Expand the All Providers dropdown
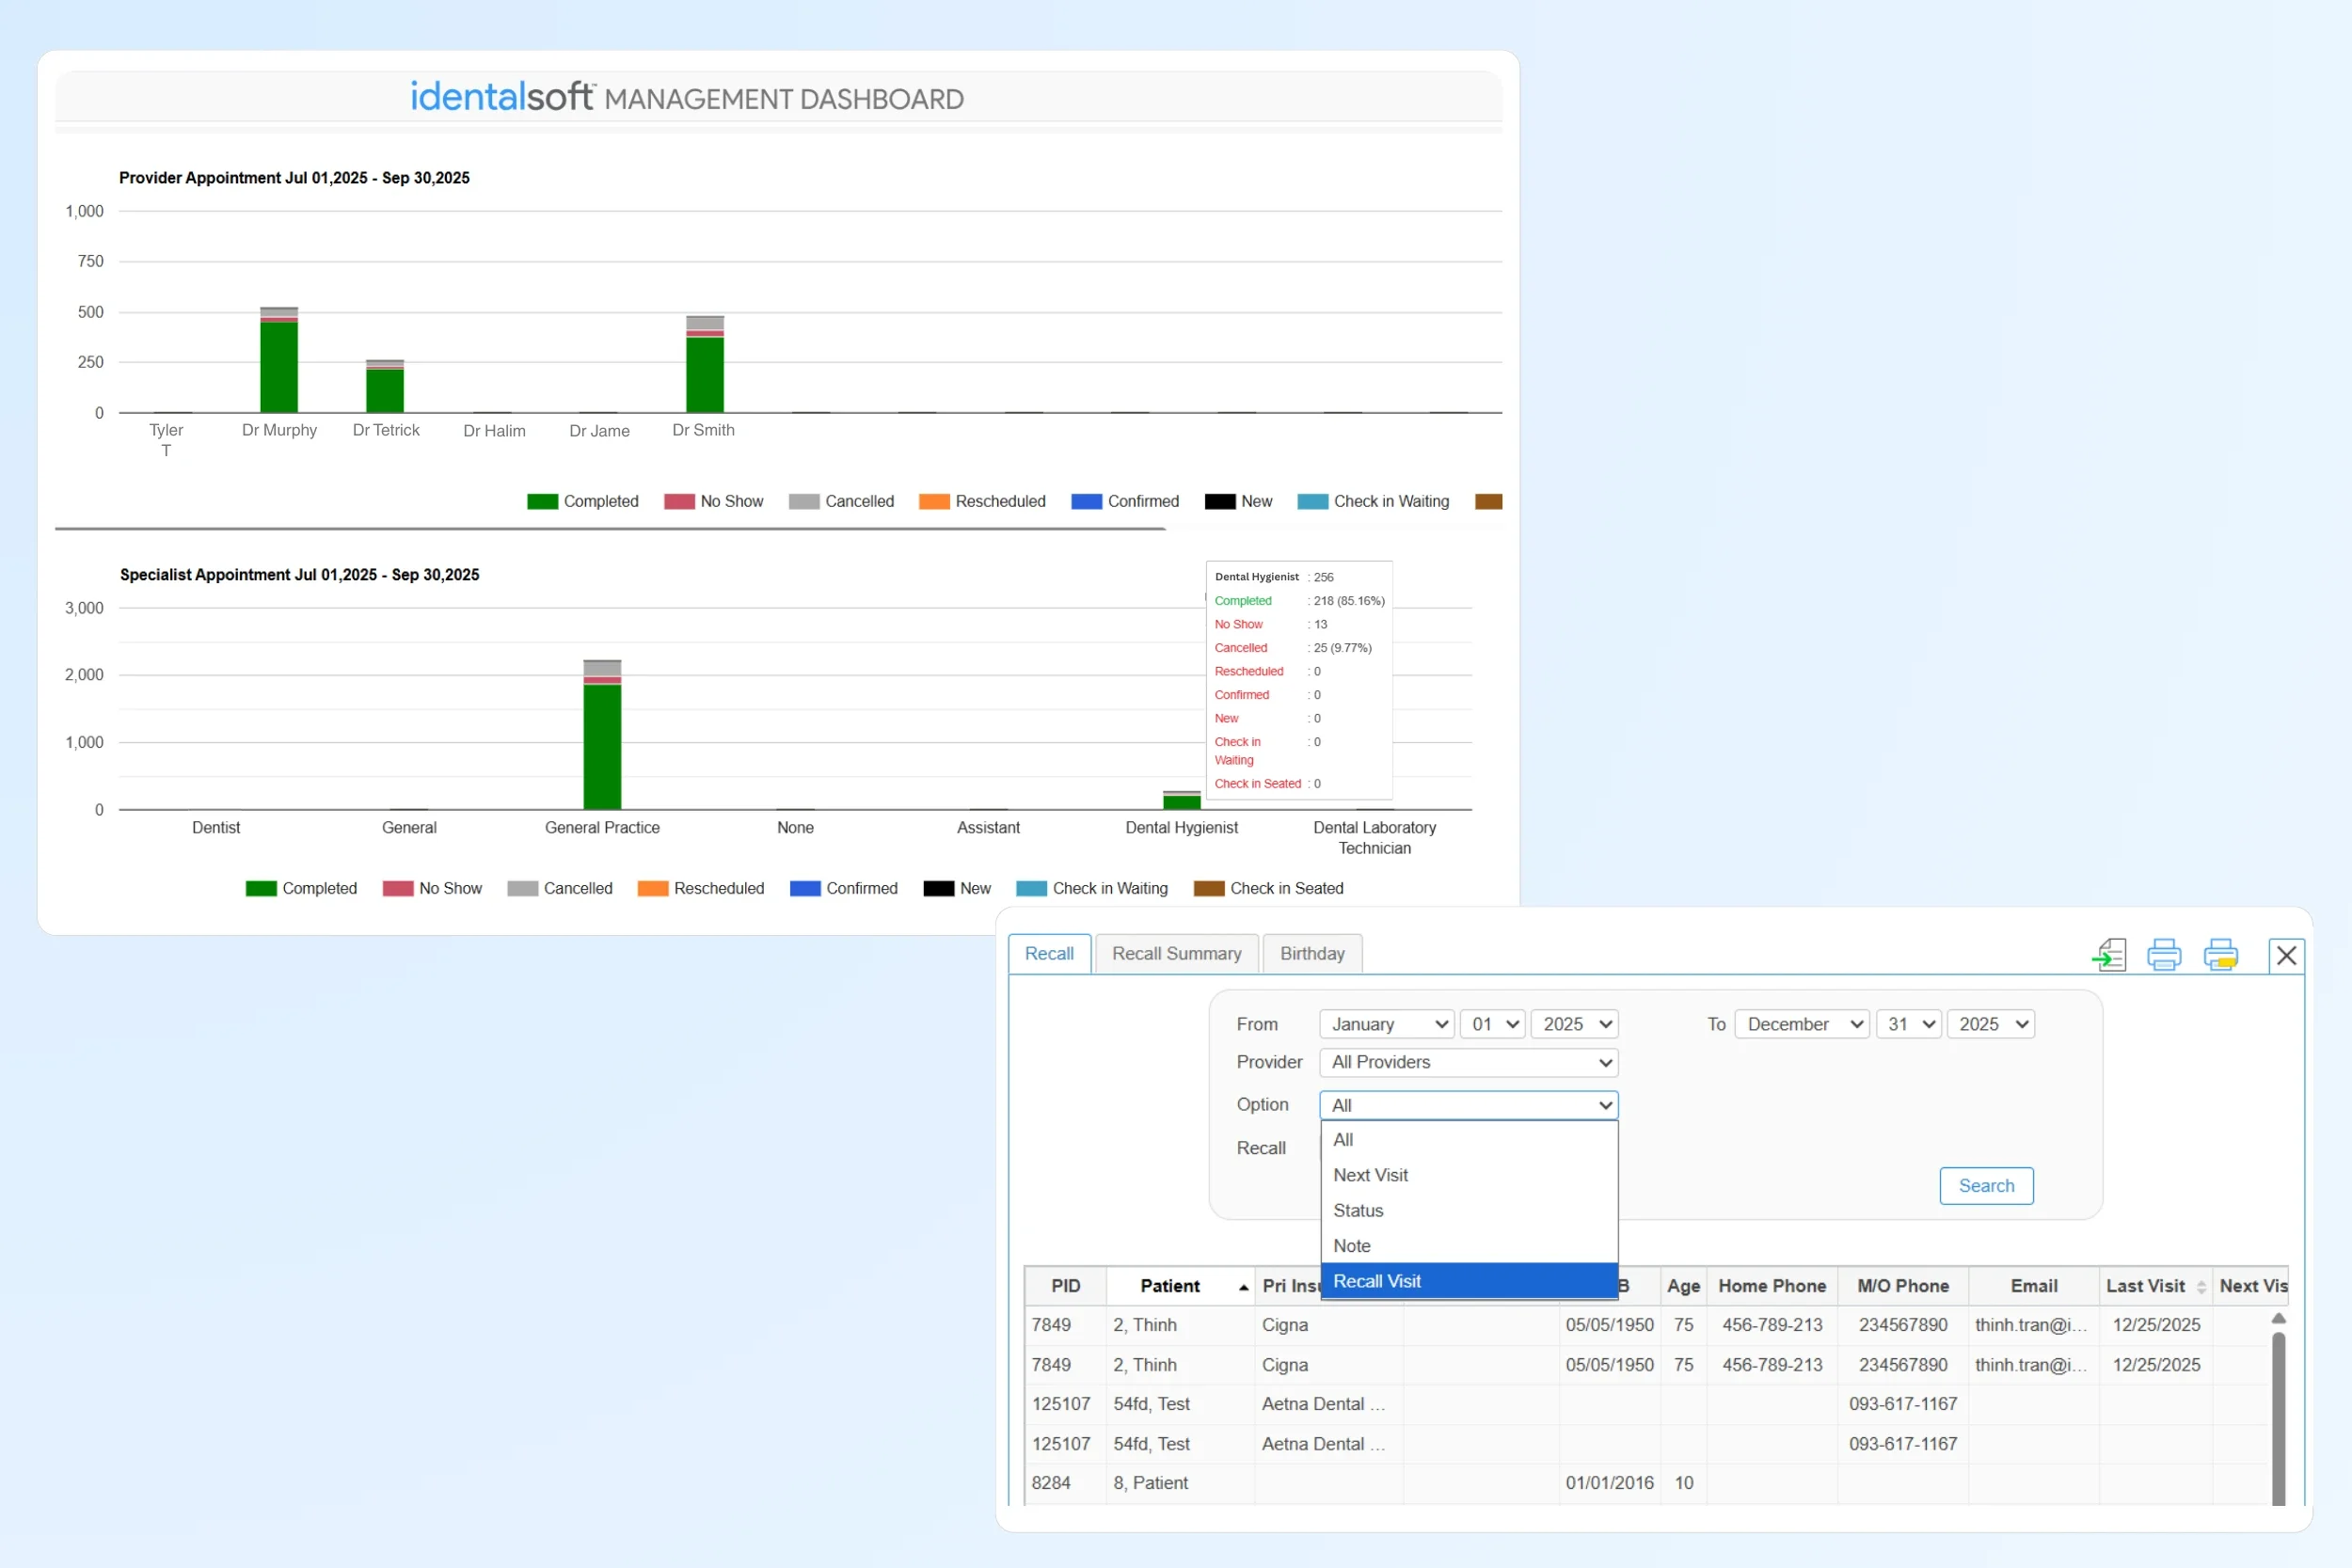The image size is (2352, 1568). (x=1468, y=1062)
